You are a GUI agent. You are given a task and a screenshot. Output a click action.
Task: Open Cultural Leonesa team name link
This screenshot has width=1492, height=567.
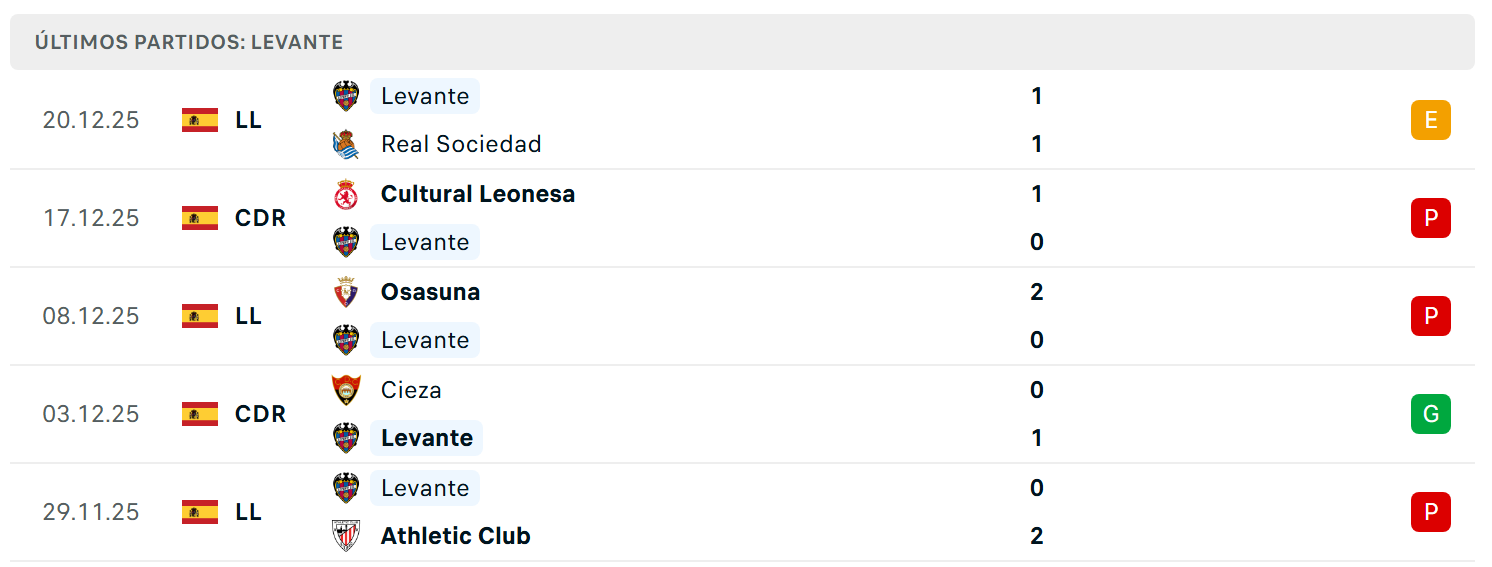coord(478,194)
